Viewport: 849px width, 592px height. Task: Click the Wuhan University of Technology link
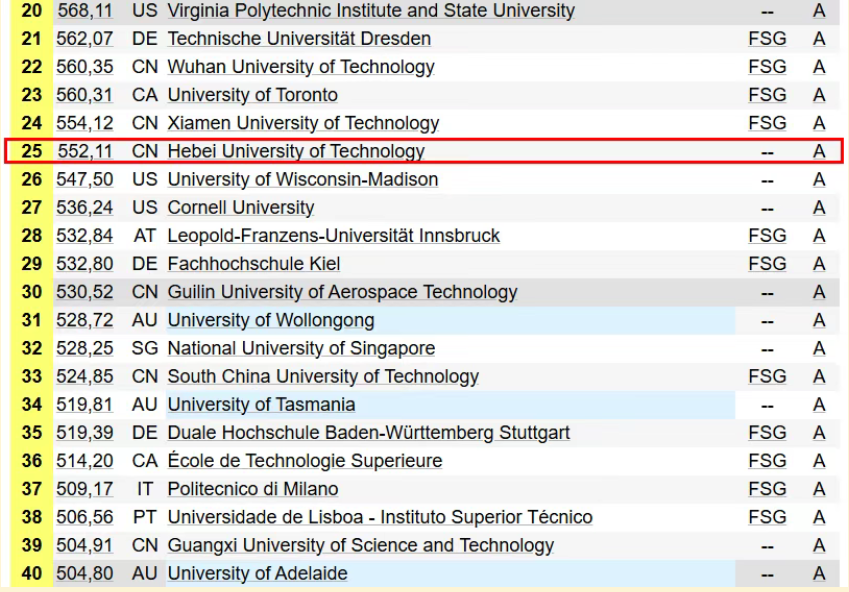301,67
